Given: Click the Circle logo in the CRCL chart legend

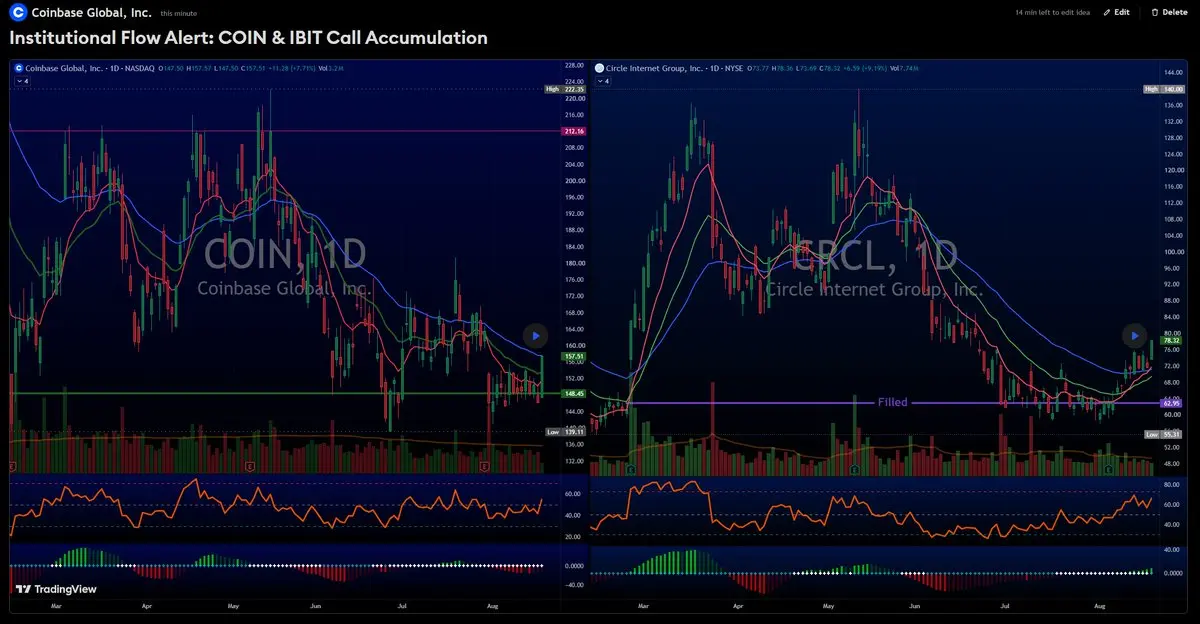Looking at the screenshot, I should tap(599, 68).
